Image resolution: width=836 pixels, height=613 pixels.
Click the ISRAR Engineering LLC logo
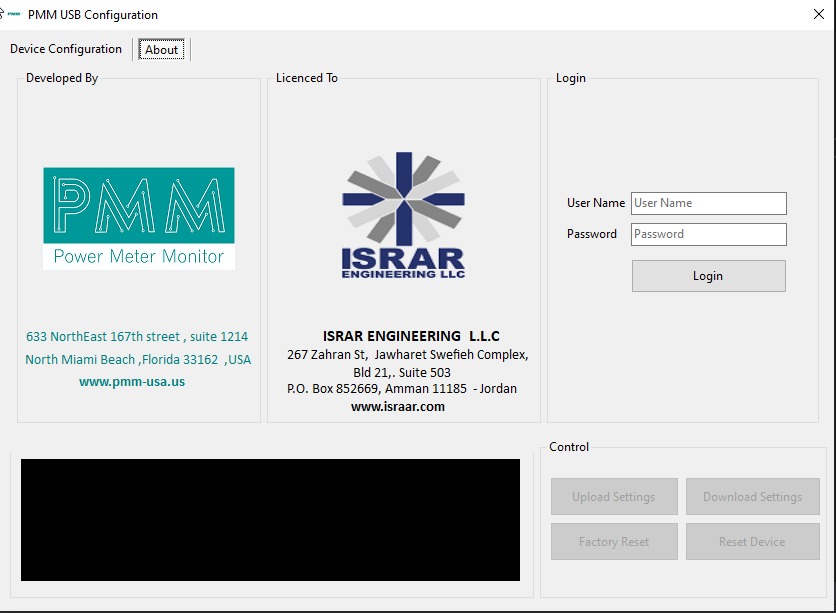[x=404, y=215]
